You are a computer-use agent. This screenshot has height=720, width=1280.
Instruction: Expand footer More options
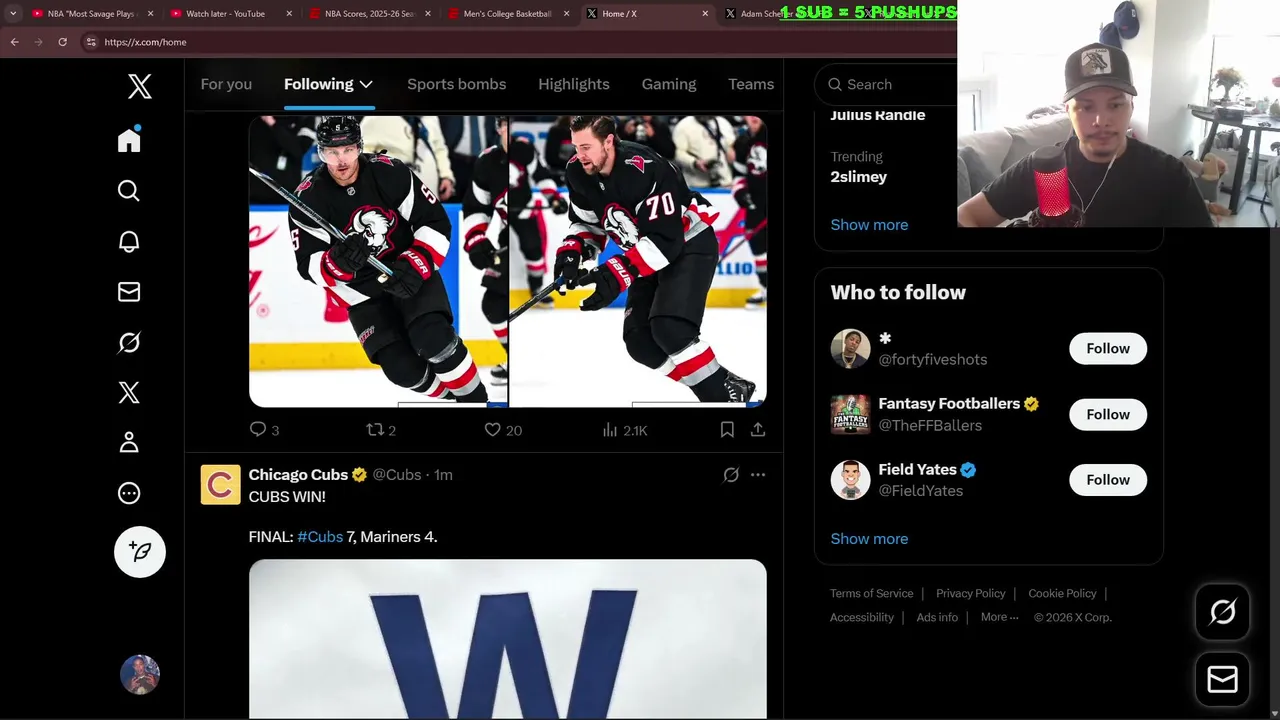click(x=999, y=617)
